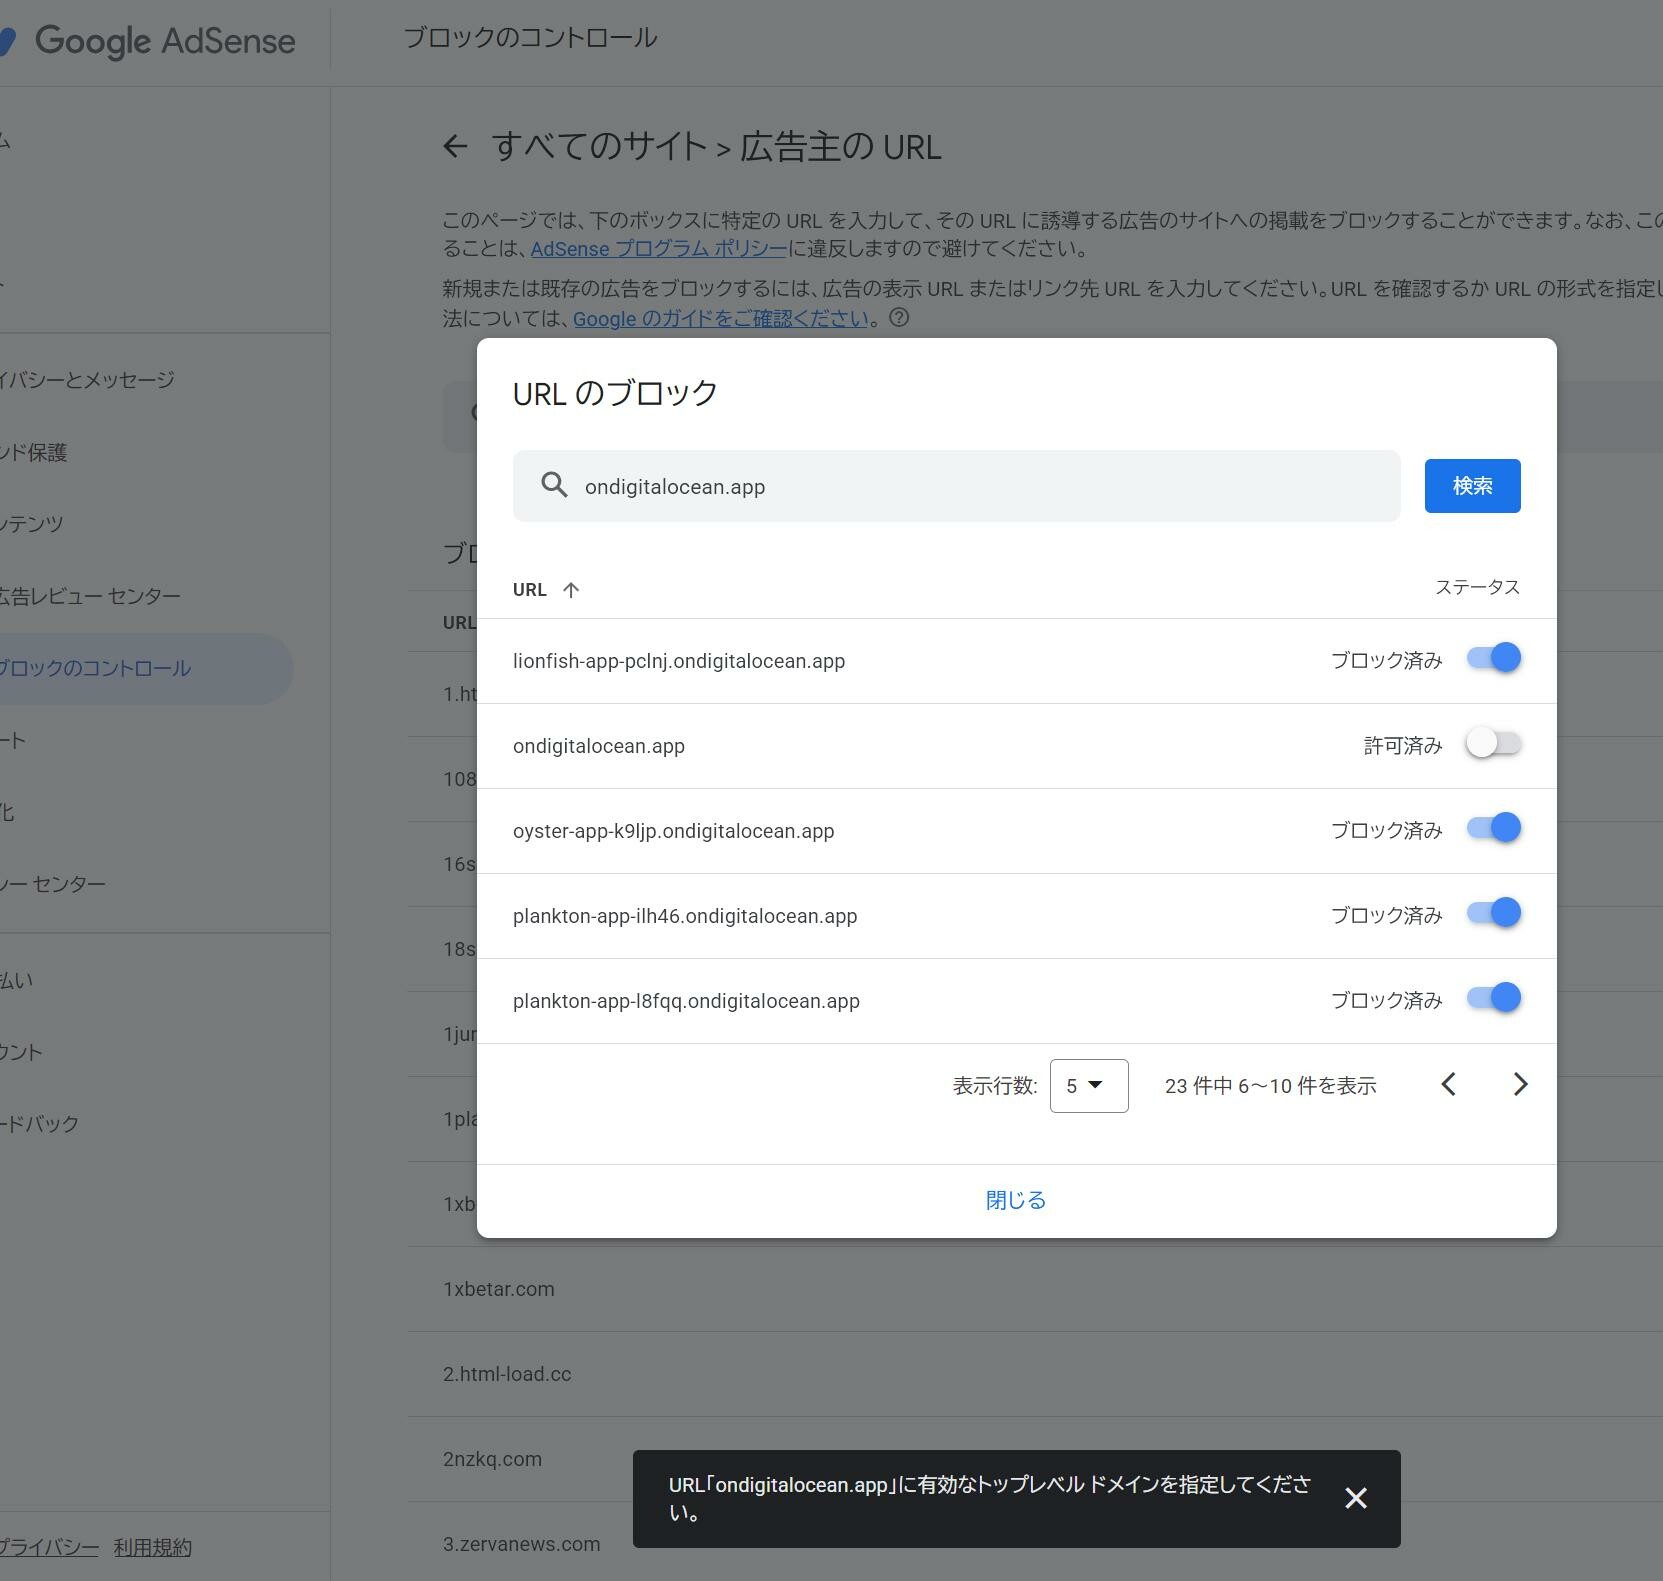Open the 表示行数 rows dropdown

1088,1086
